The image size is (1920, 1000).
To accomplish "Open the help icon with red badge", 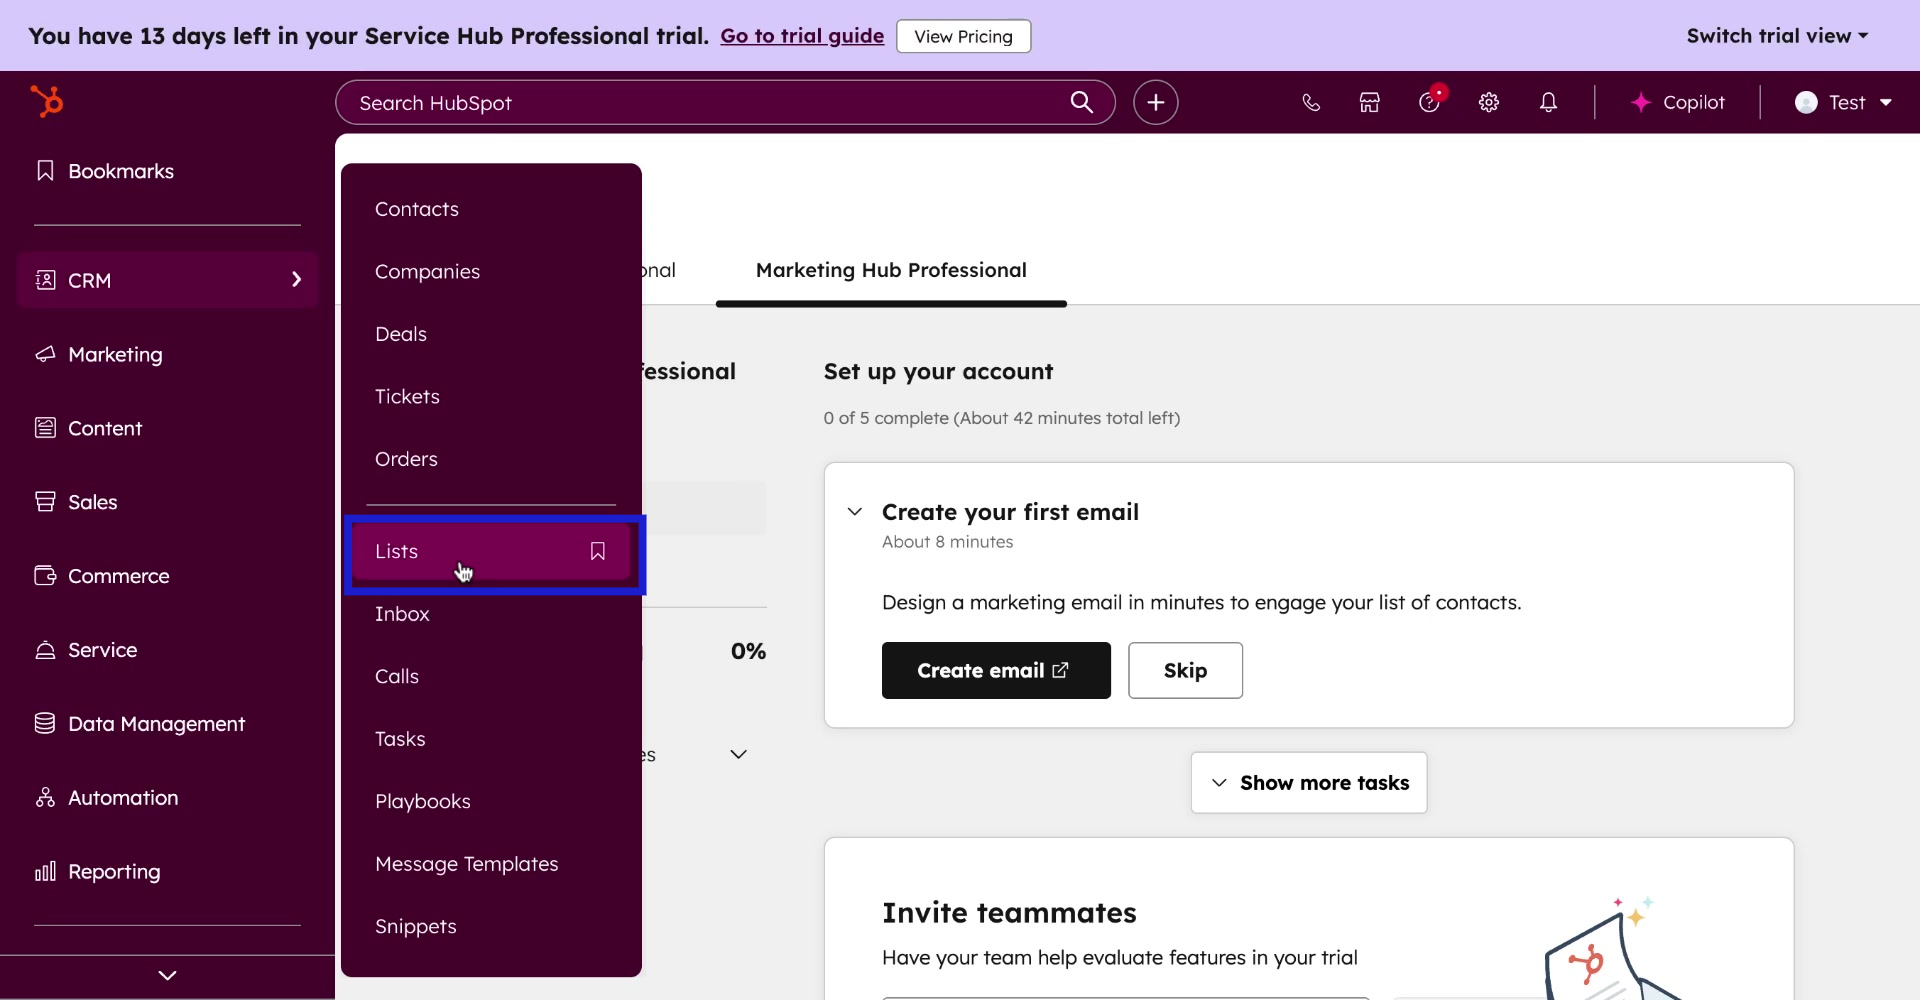I will point(1429,102).
